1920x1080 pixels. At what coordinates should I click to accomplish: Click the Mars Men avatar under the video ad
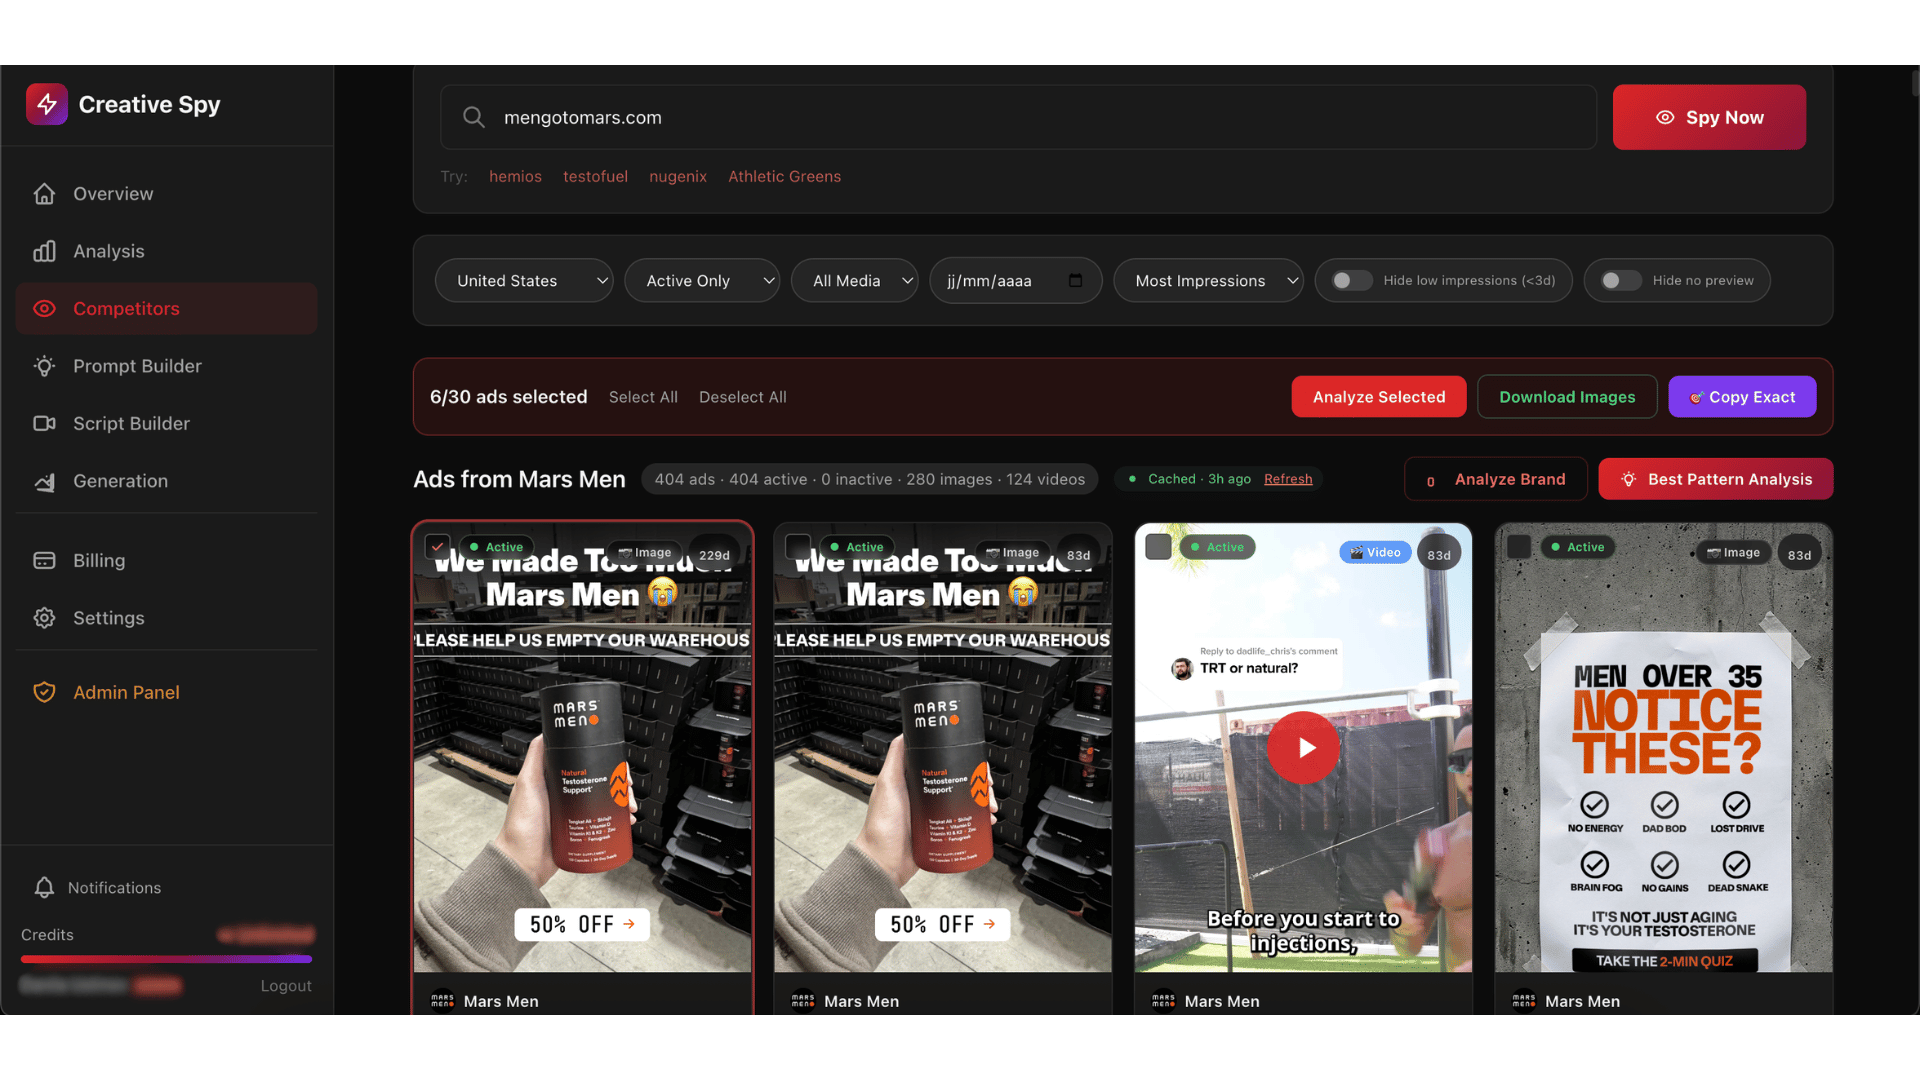[x=1163, y=1001]
